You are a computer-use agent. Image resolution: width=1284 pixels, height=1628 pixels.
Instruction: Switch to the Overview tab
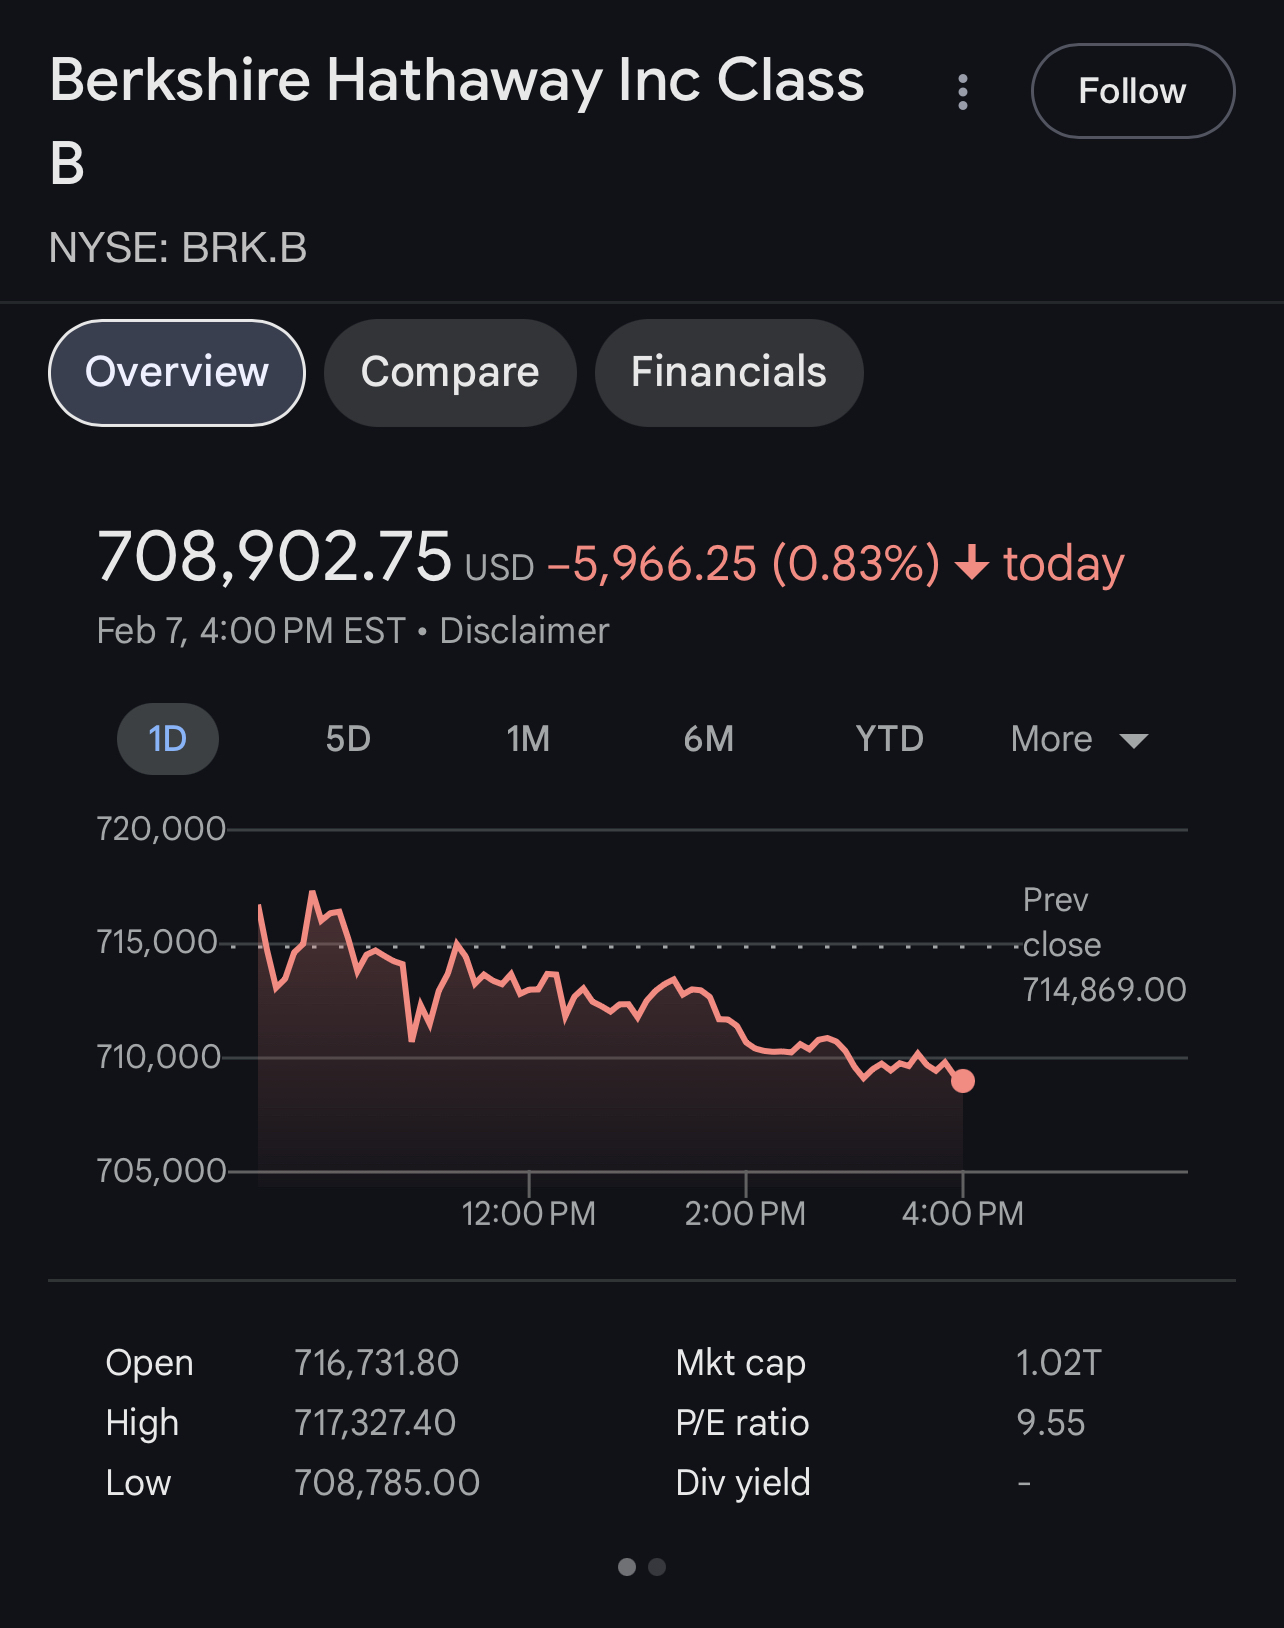(177, 372)
